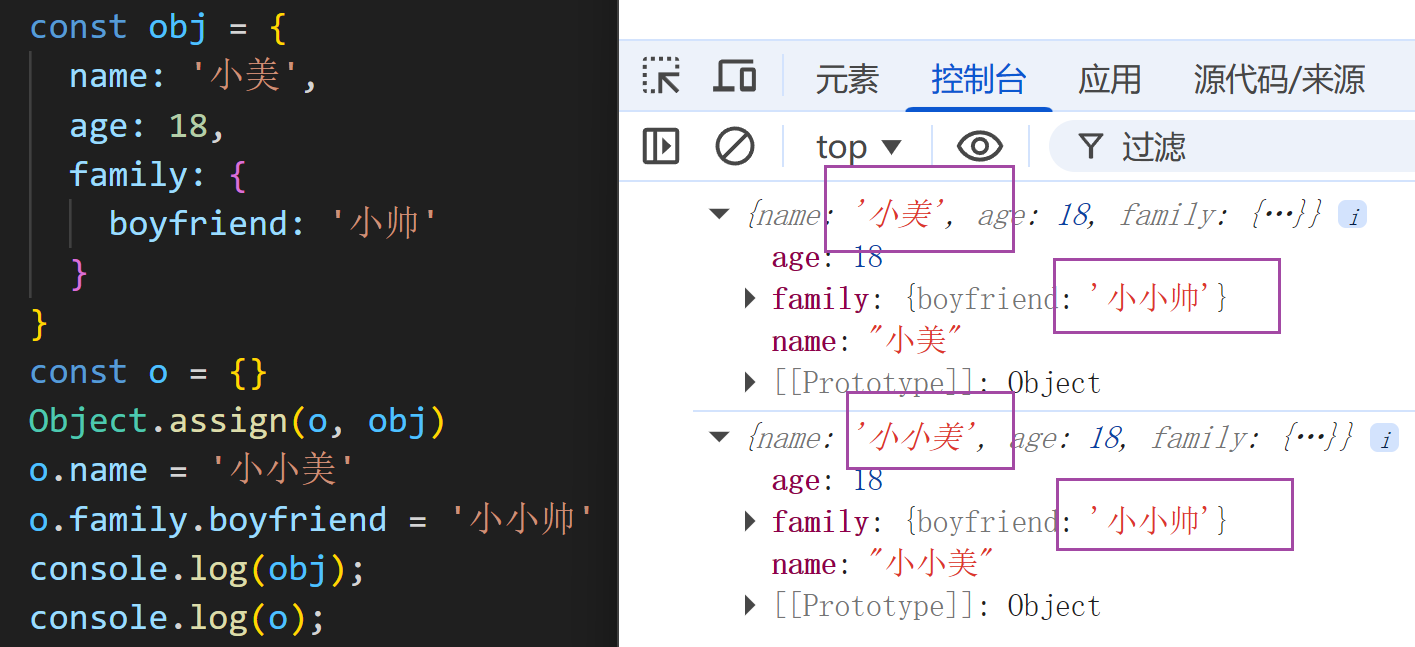1415x647 pixels.
Task: Collapse the first logged object with name '小美'
Action: pyautogui.click(x=719, y=214)
